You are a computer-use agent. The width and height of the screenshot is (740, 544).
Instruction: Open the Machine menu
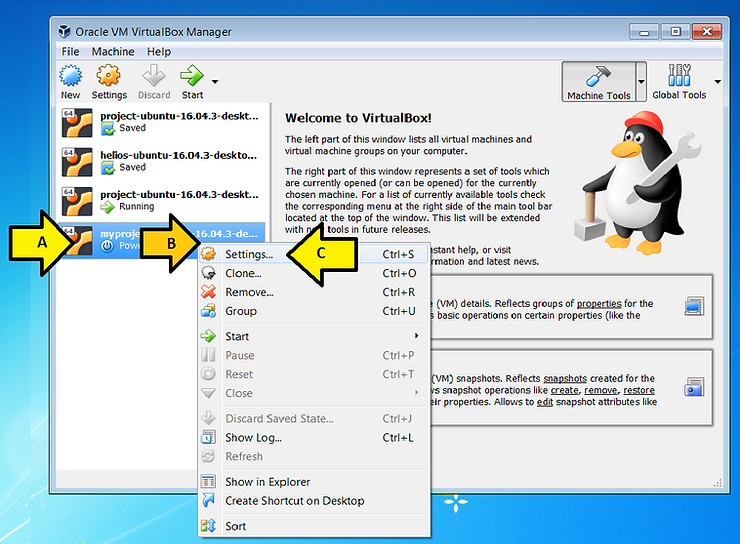coord(113,51)
